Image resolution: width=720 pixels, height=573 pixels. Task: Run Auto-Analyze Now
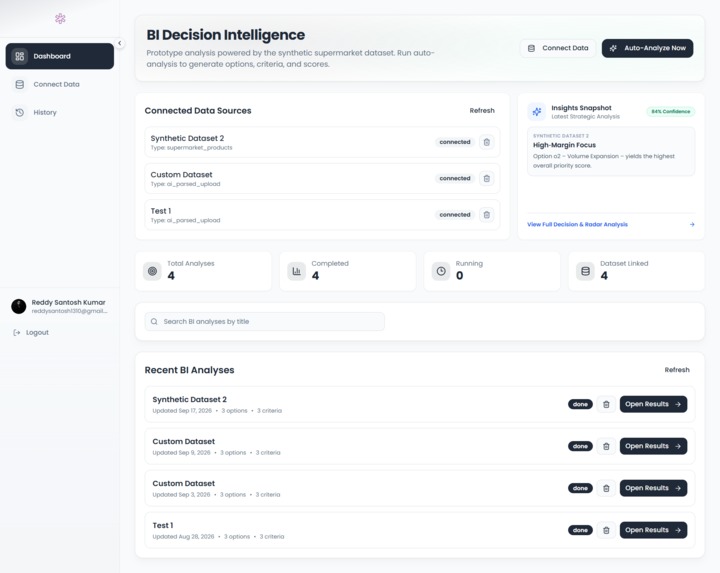click(x=647, y=48)
